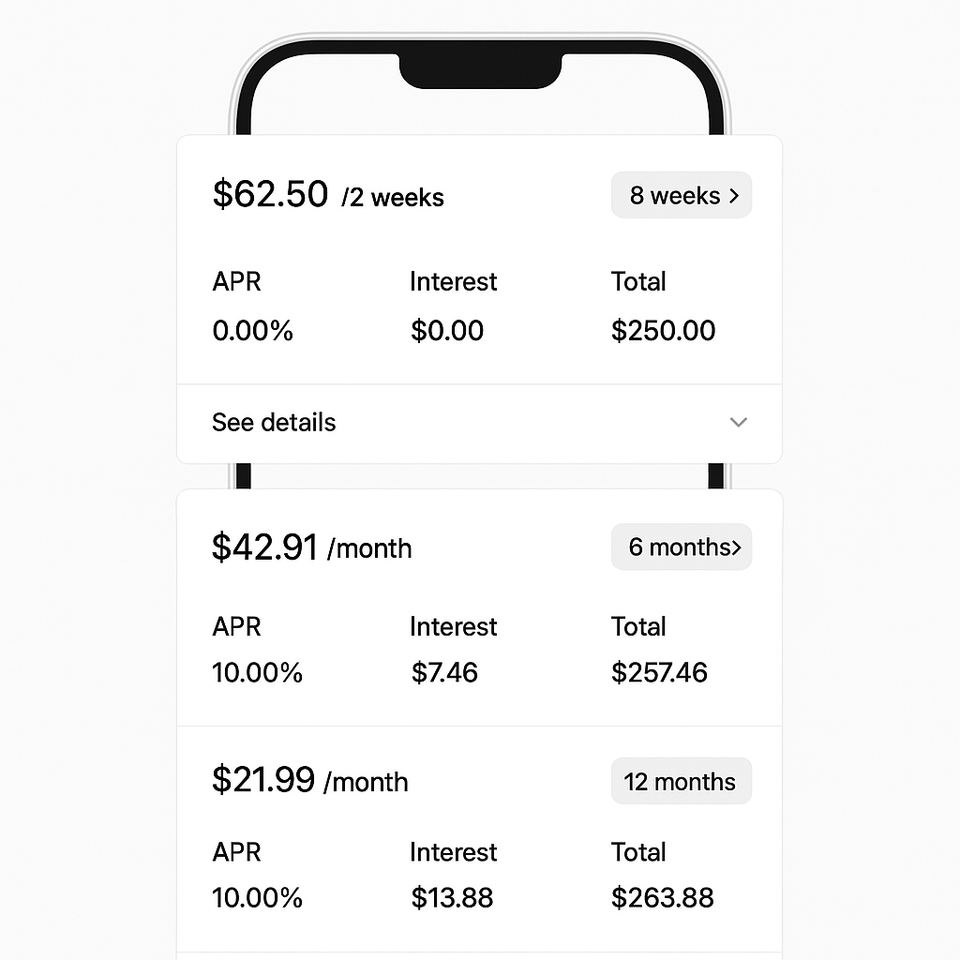Viewport: 960px width, 960px height.
Task: Tap the $21.99 per month price
Action: (x=309, y=780)
